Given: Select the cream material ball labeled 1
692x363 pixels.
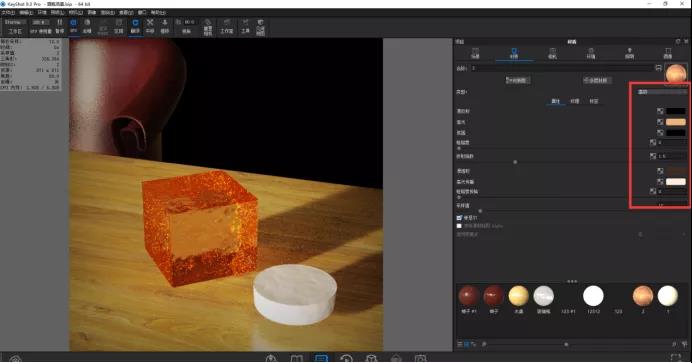Looking at the screenshot, I should click(668, 296).
